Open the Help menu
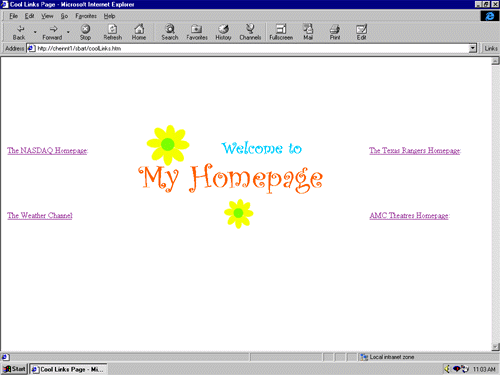Screen dimensions: 500x375 [109, 16]
